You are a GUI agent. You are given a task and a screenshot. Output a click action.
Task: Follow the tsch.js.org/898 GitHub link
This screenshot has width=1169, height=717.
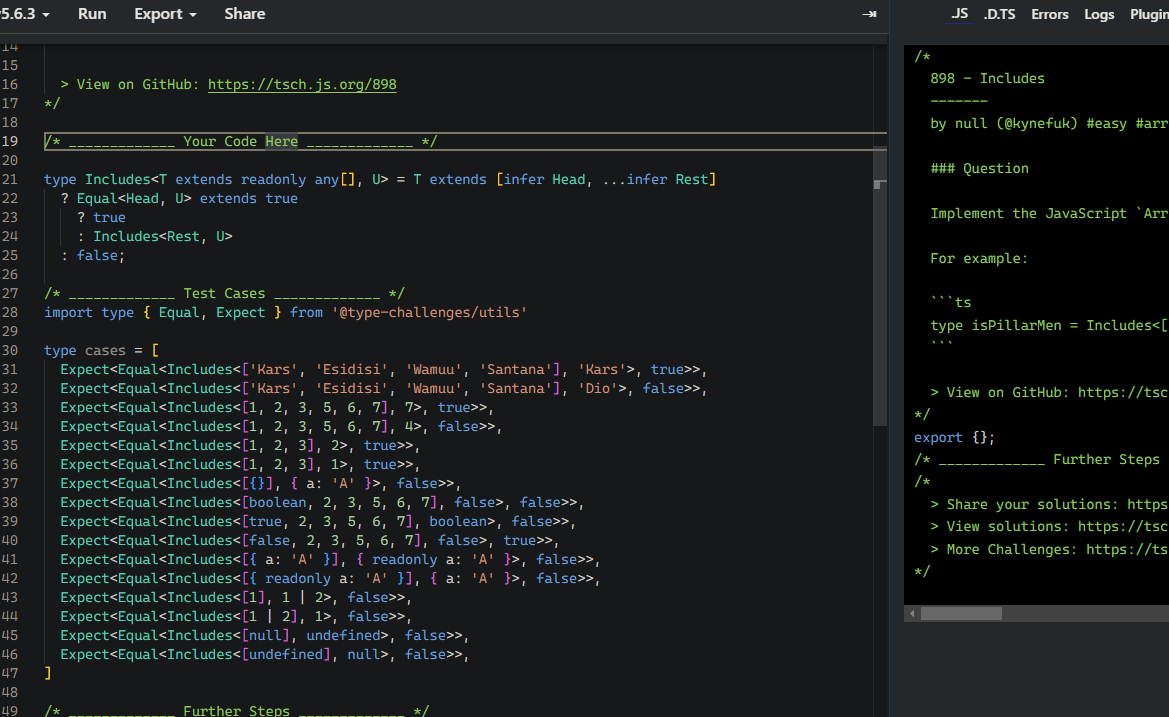[302, 85]
